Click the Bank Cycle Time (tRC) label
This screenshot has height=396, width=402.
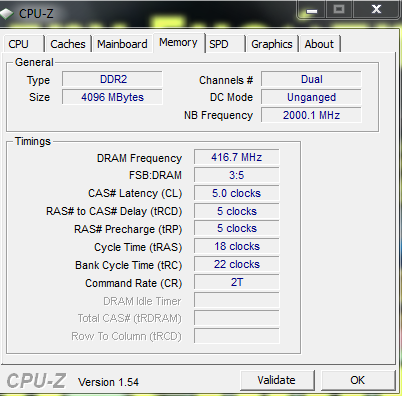[x=129, y=265]
